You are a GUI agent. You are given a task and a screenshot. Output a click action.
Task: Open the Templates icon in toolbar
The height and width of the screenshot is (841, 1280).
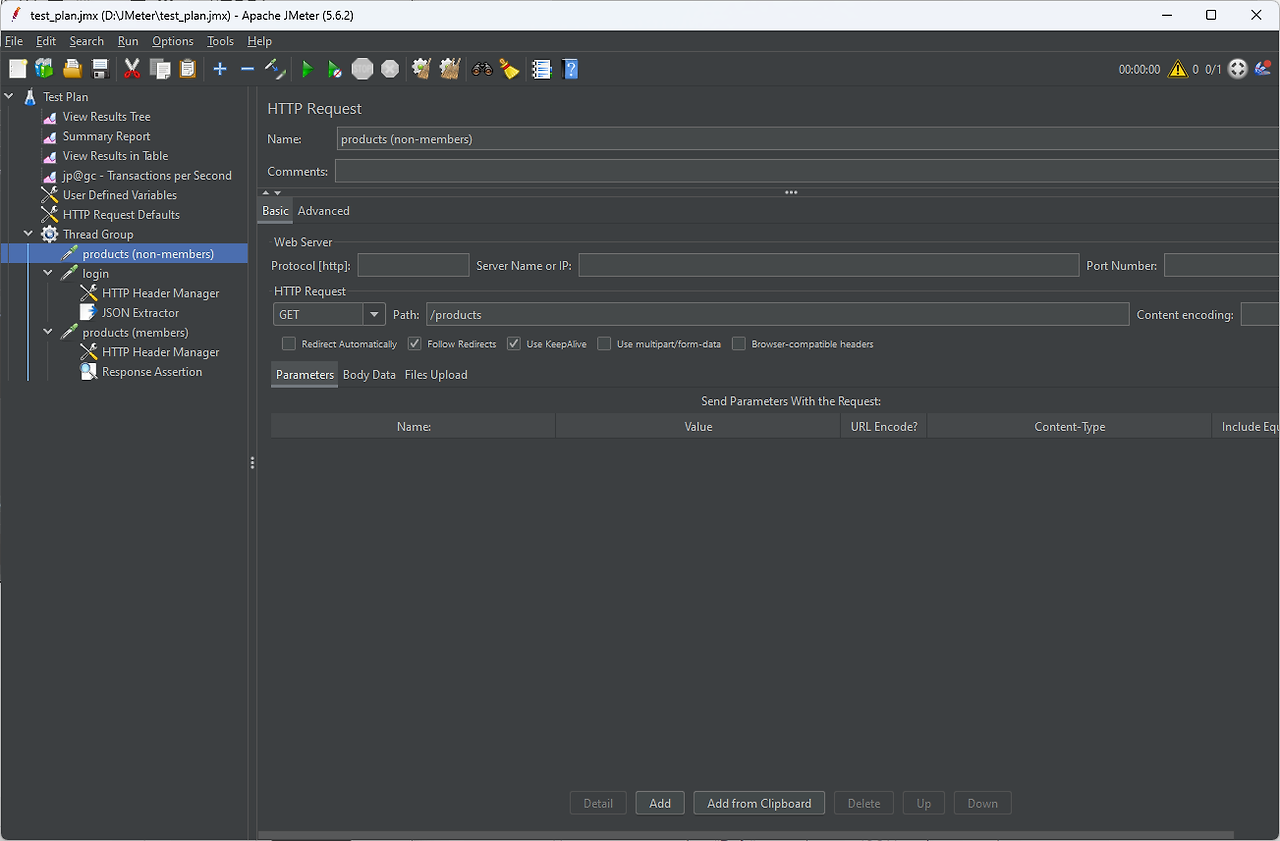click(44, 69)
